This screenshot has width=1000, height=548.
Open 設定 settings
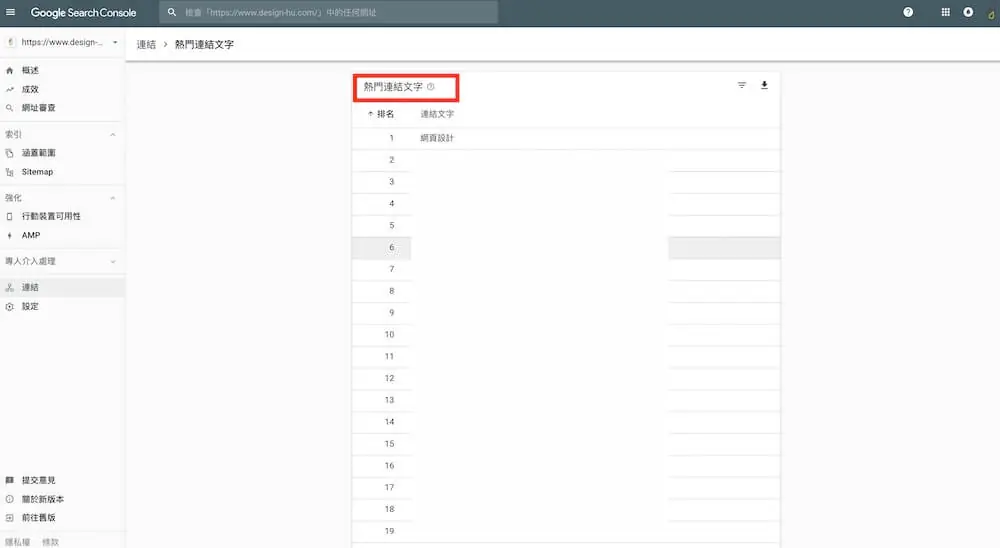click(30, 306)
